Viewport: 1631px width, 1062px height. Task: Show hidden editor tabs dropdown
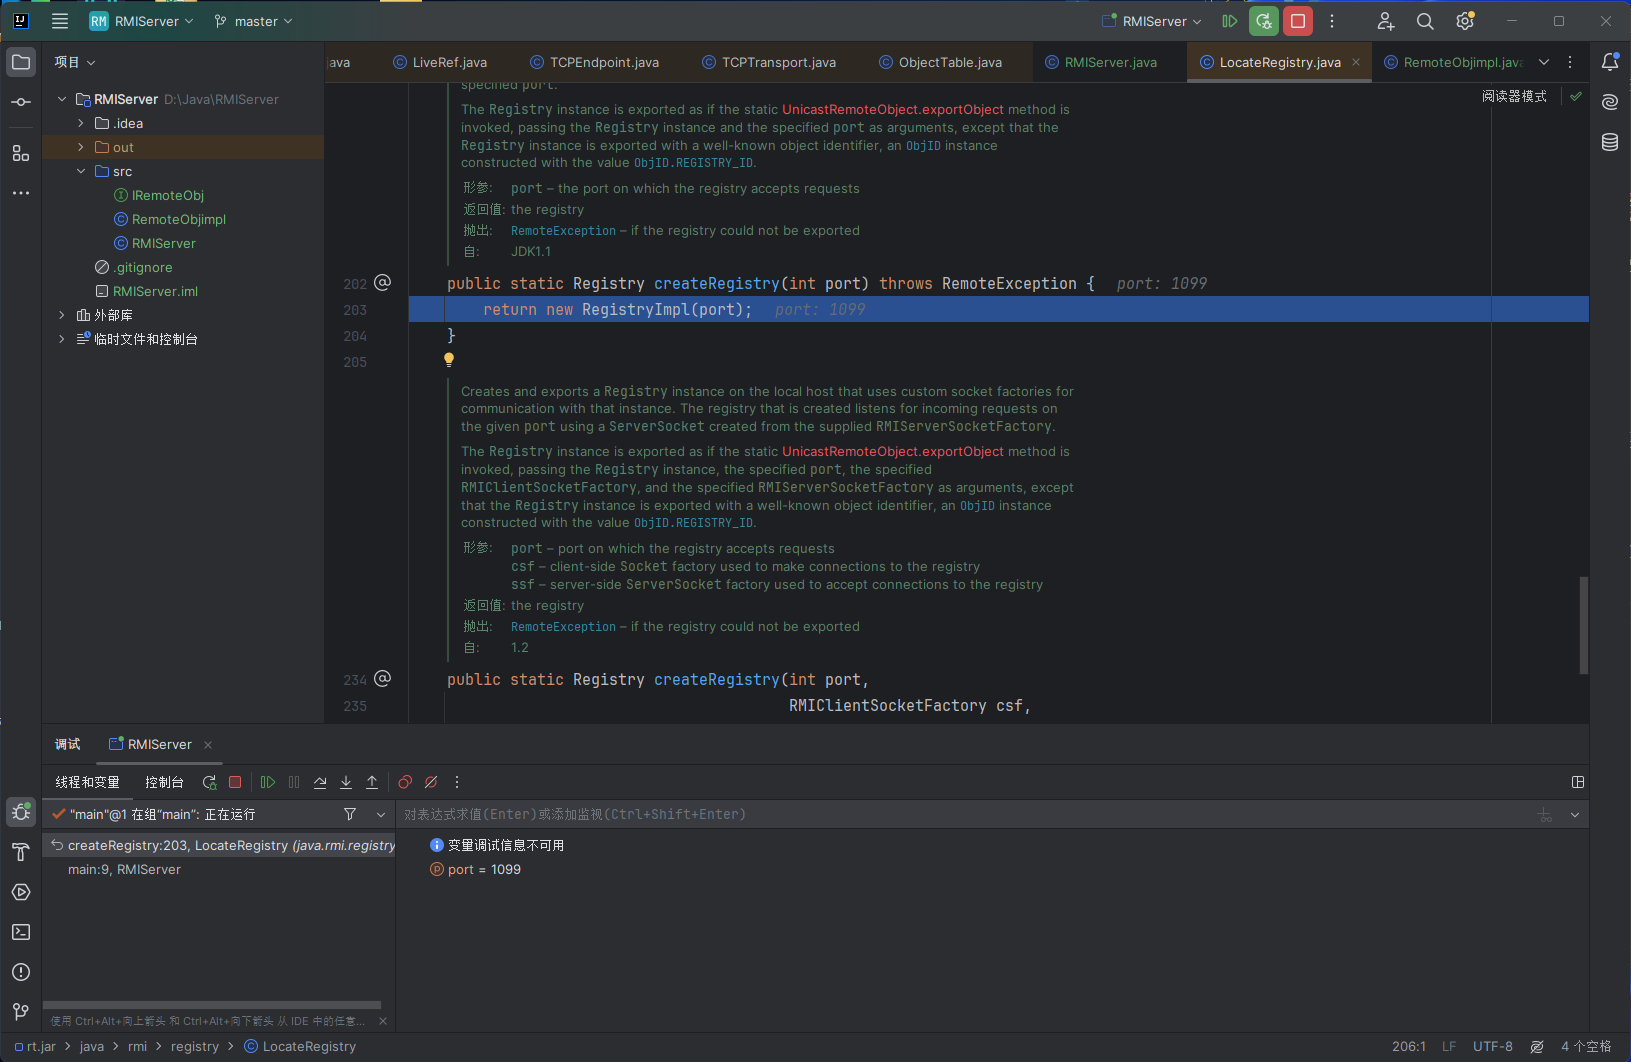(1544, 62)
